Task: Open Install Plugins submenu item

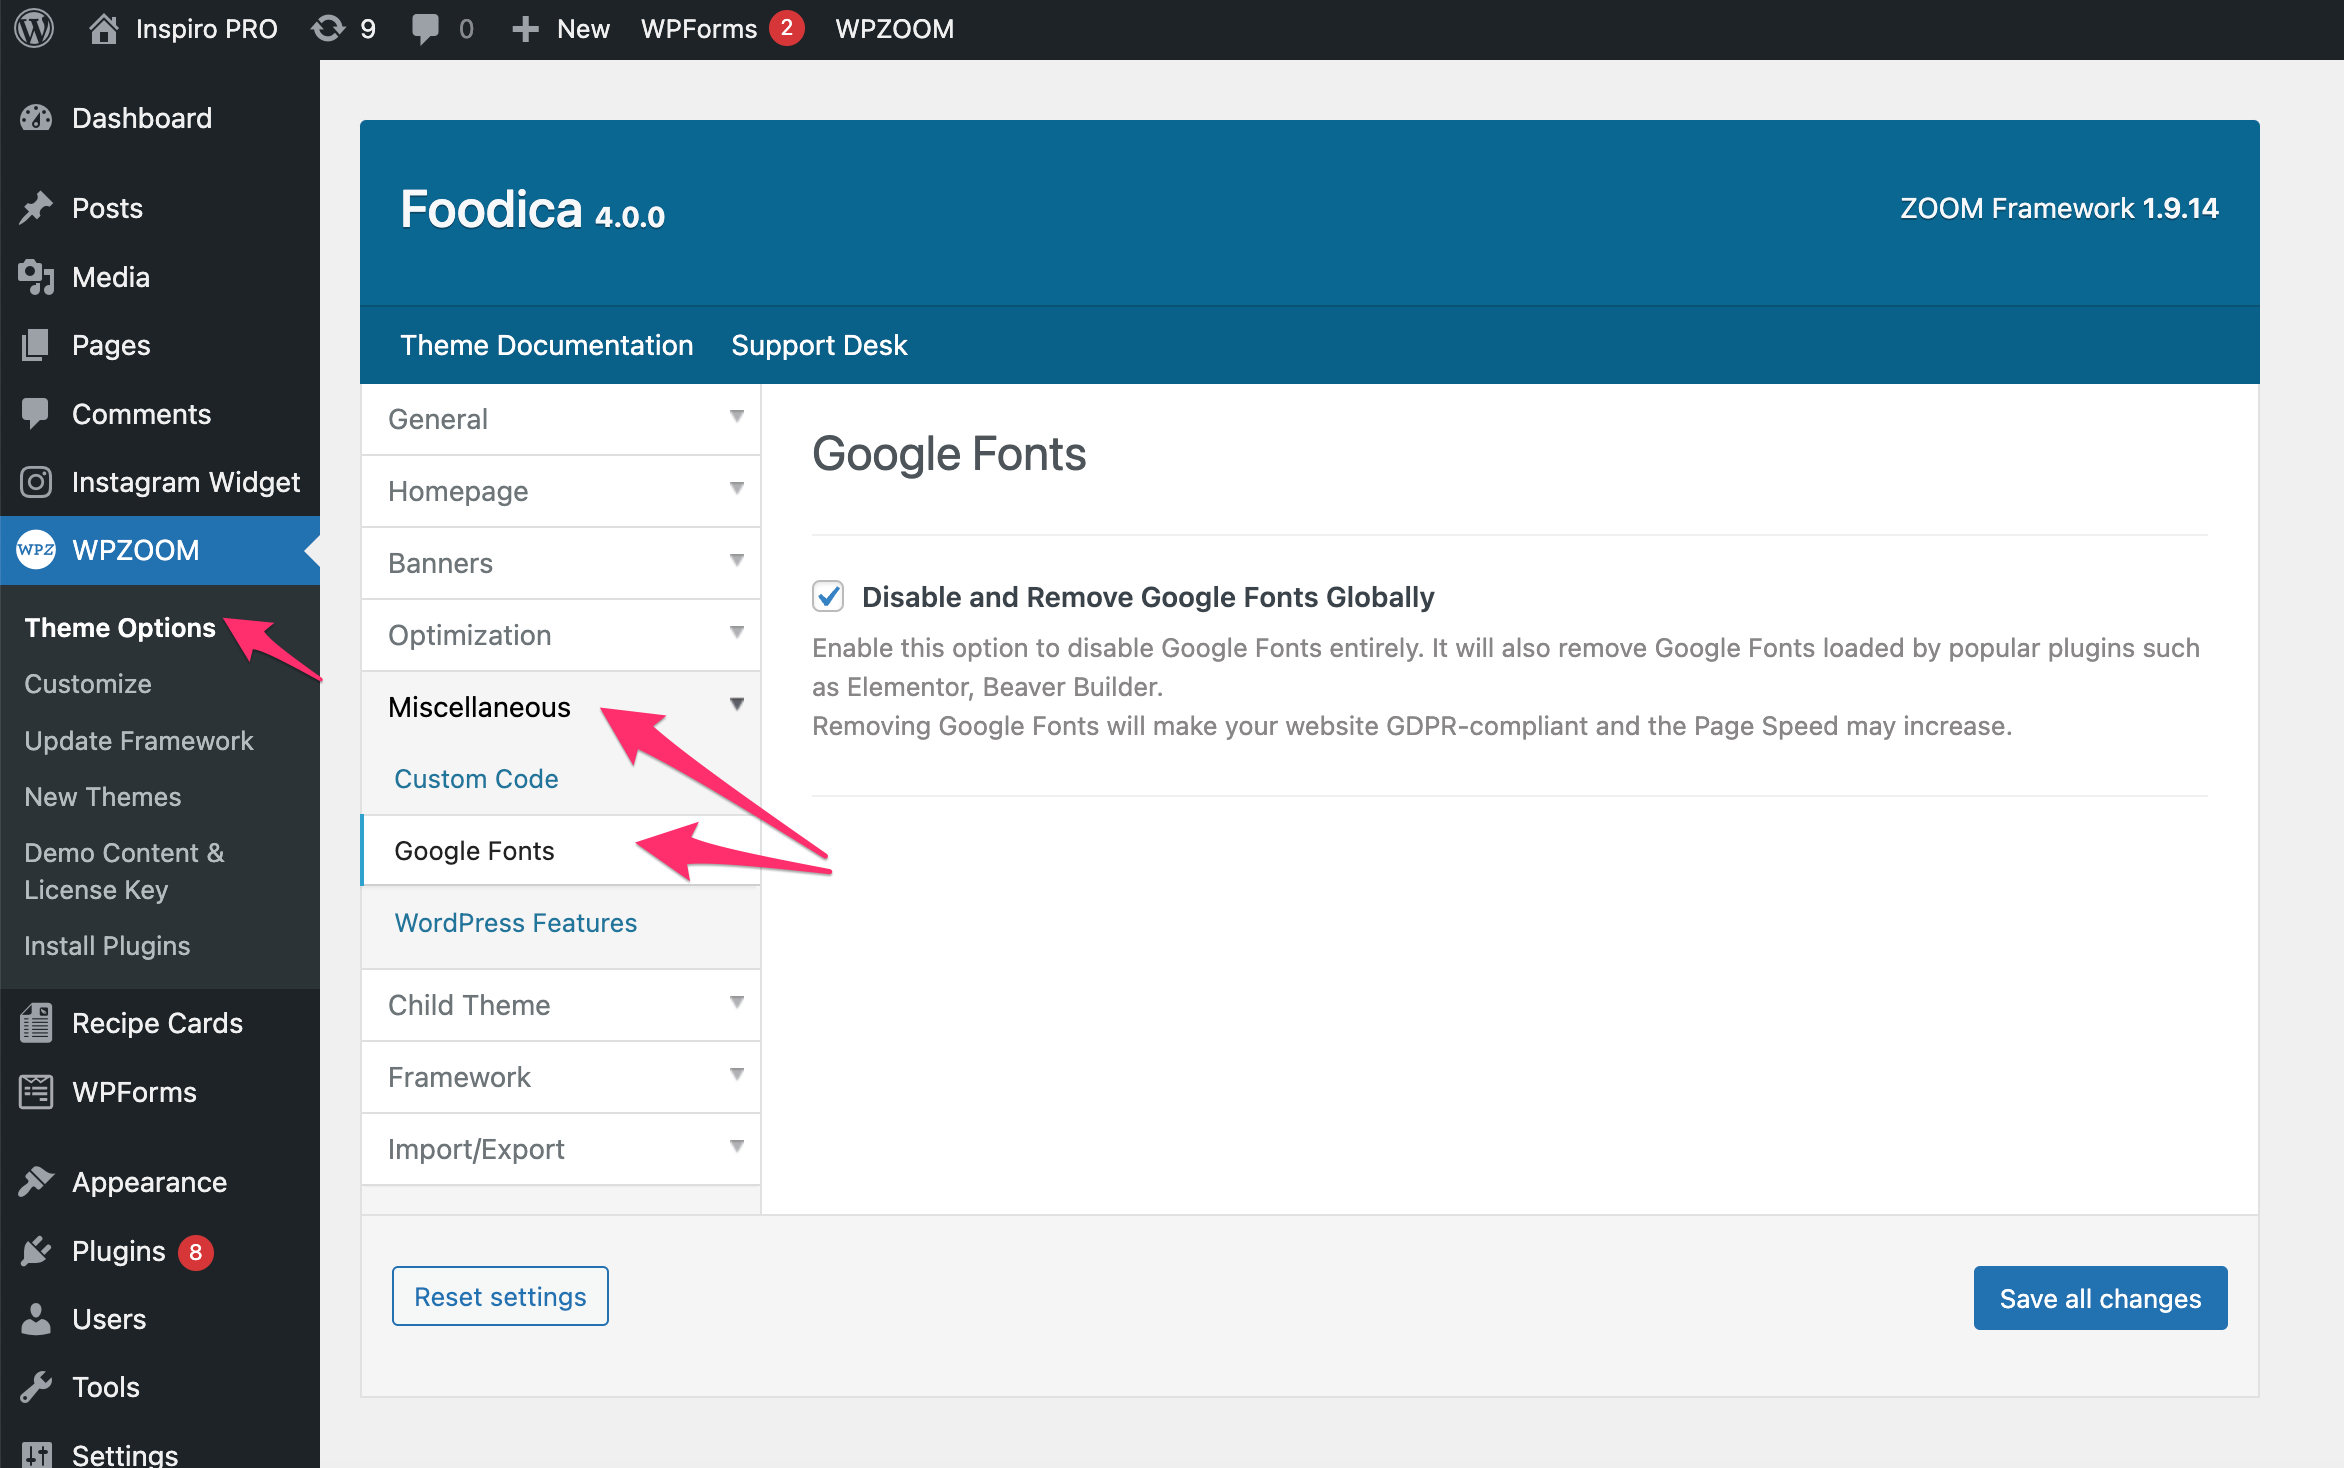Action: coord(107,946)
